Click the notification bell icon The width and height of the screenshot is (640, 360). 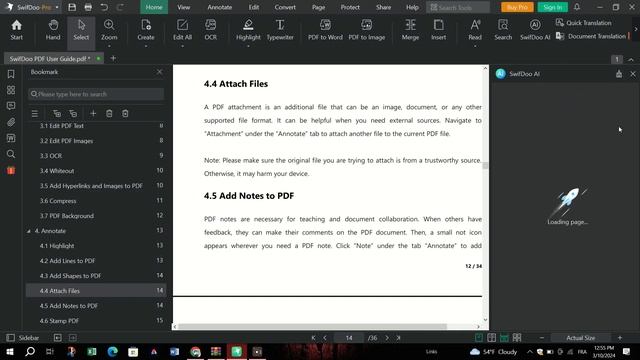(577, 7)
